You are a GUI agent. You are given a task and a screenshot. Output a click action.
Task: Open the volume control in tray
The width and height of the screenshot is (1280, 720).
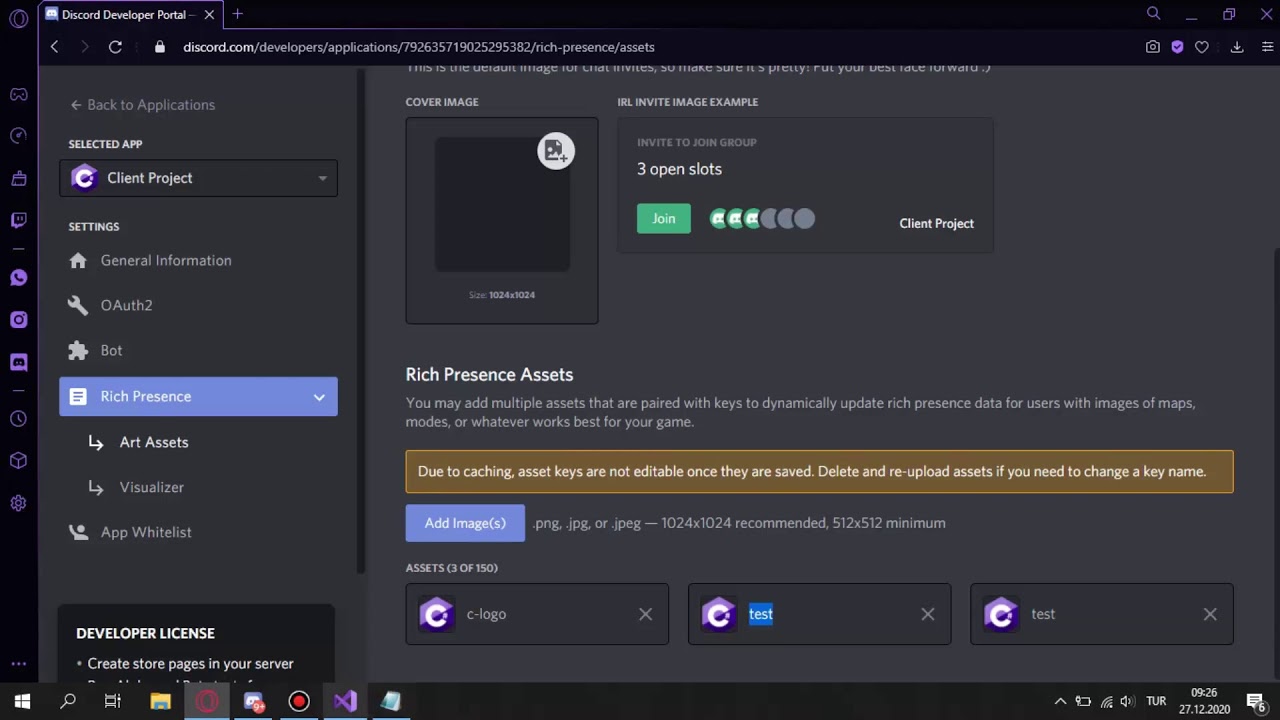point(1128,701)
